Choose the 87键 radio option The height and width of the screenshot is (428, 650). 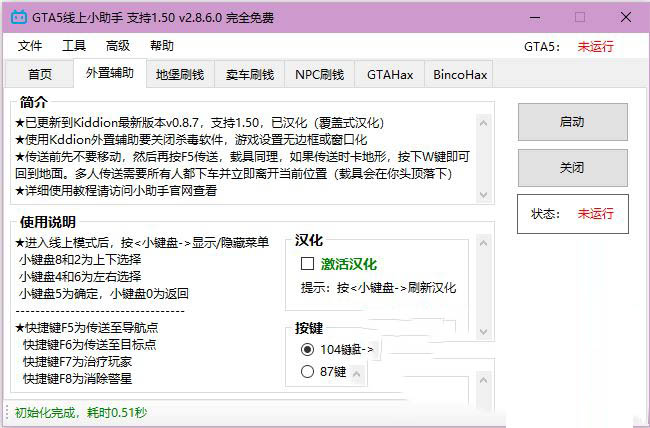[307, 372]
